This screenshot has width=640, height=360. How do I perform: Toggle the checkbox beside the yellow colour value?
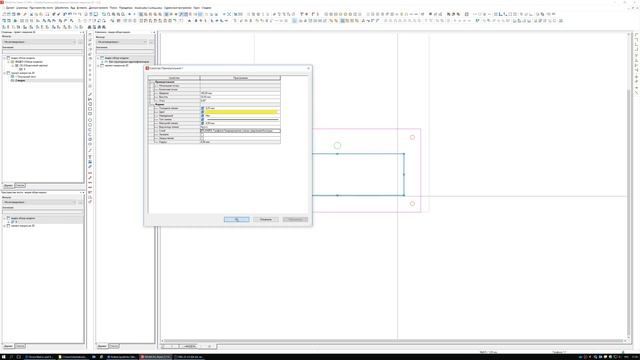[x=202, y=112]
